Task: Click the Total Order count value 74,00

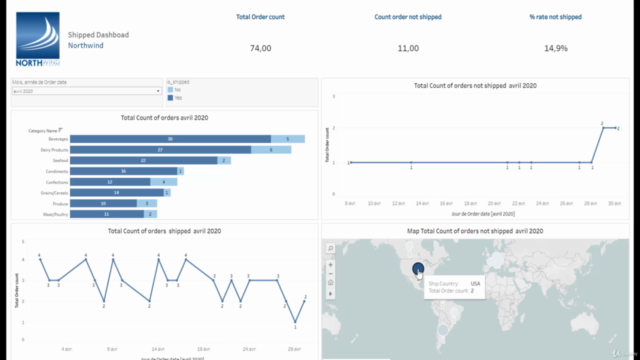Action: (260, 48)
